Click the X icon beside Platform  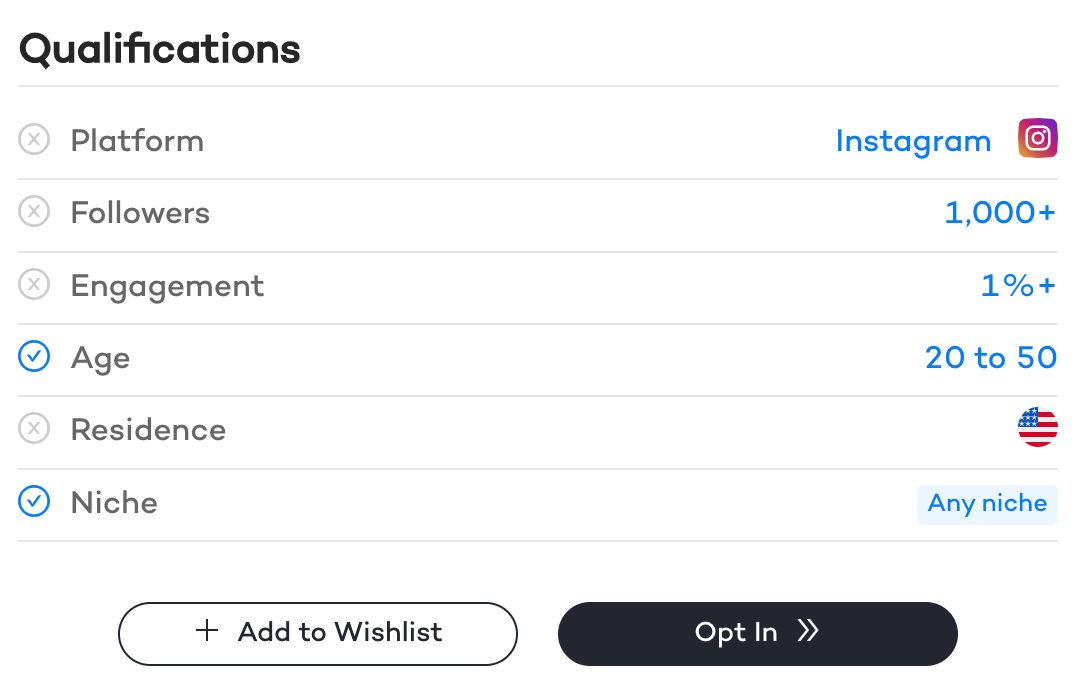point(34,140)
